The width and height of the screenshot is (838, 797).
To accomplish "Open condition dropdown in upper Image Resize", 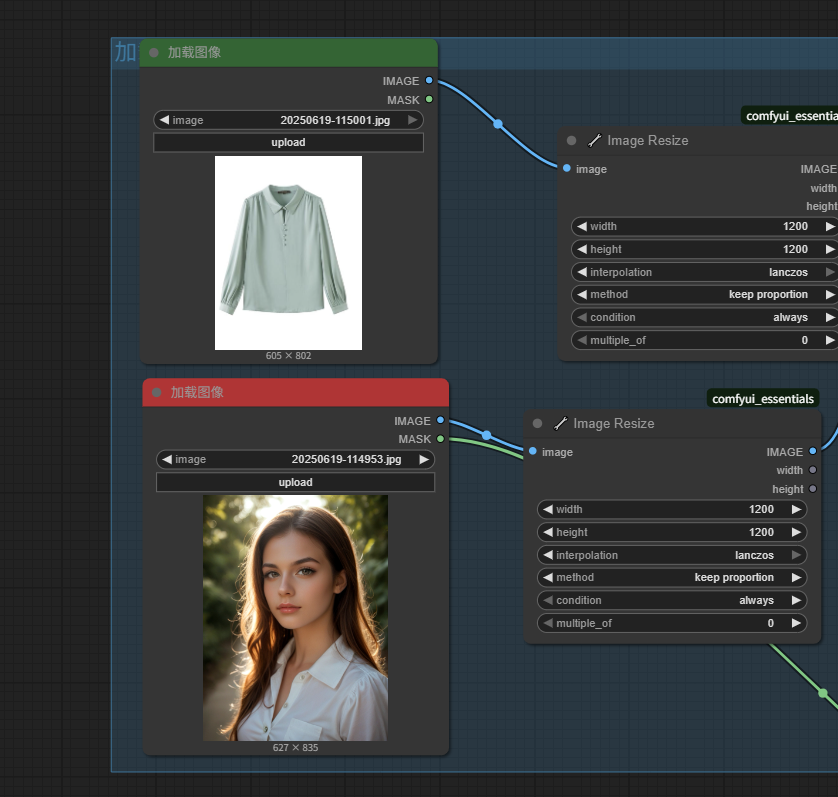I will [x=704, y=318].
